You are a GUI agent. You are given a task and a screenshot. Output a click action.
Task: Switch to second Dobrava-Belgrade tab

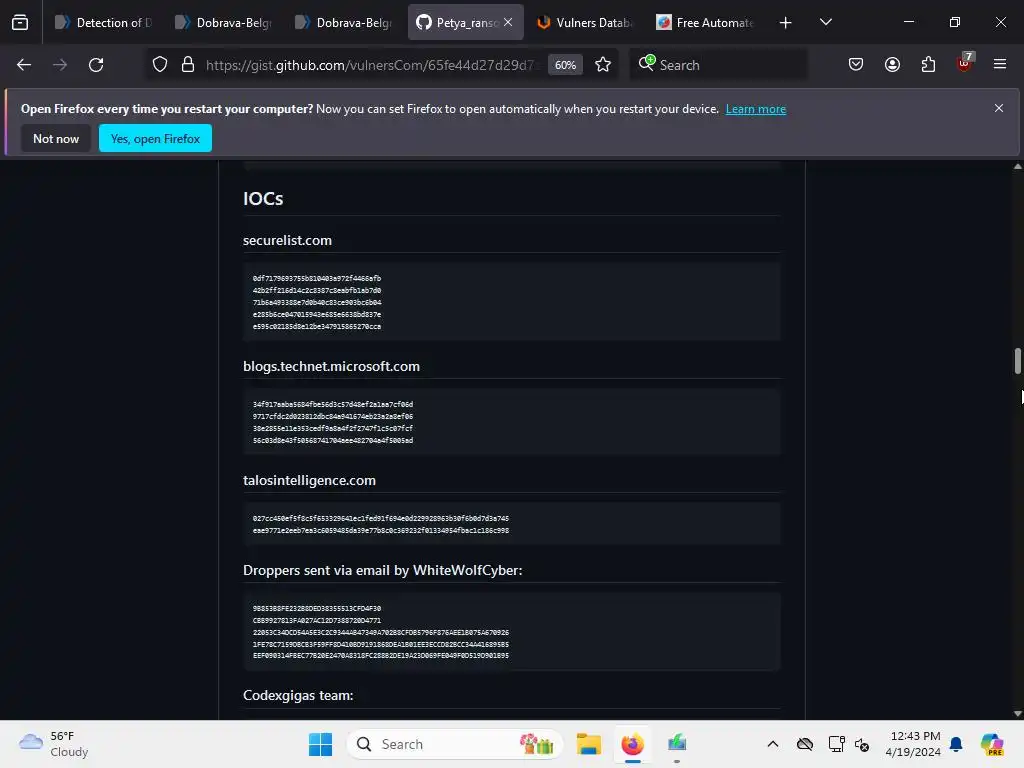pos(344,22)
